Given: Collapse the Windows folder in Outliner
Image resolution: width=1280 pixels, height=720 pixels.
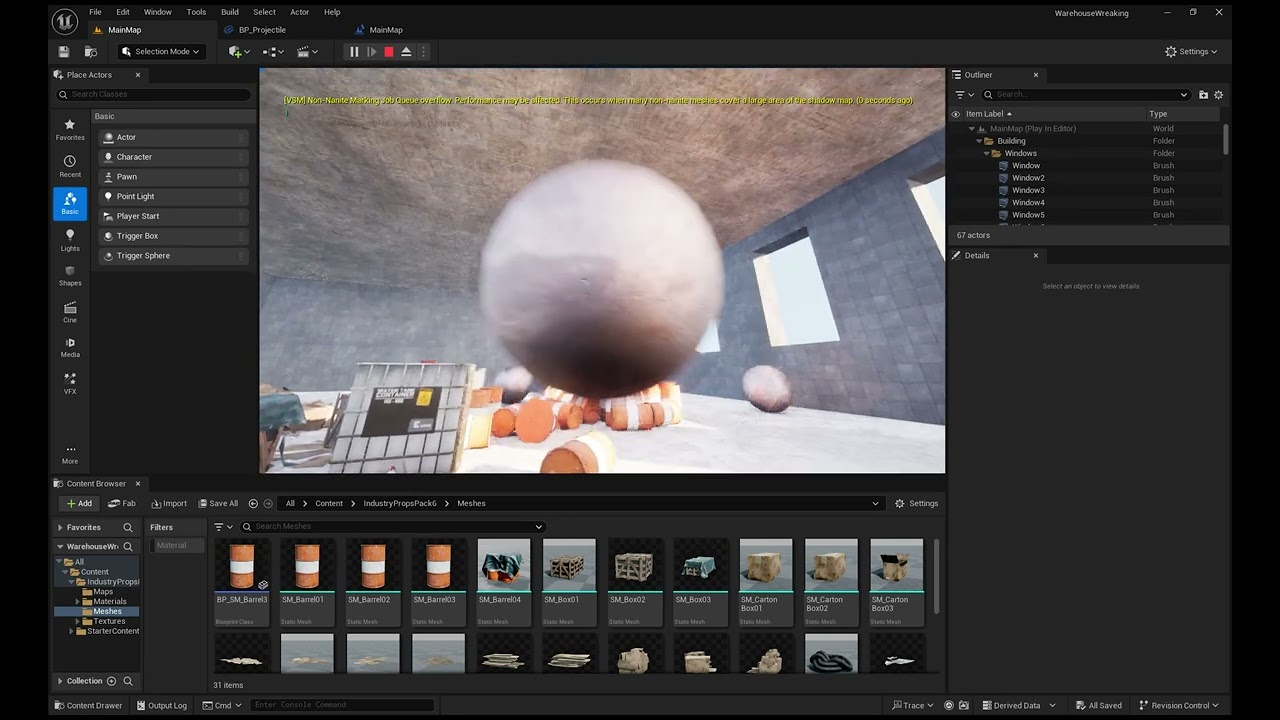Looking at the screenshot, I should point(986,154).
